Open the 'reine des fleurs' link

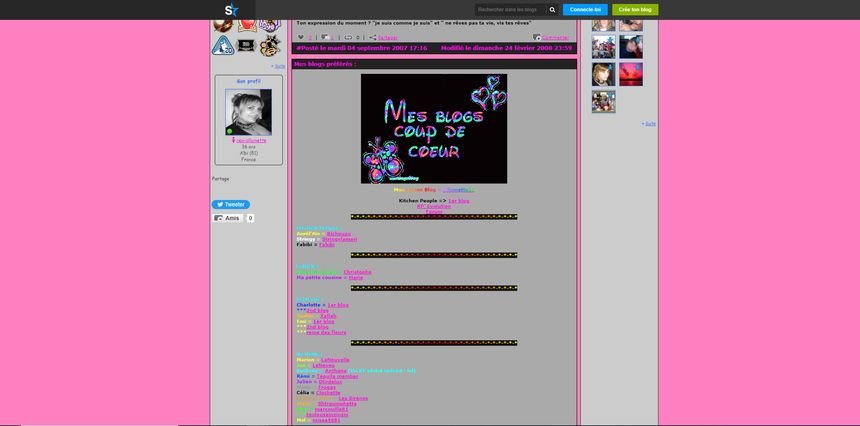326,332
